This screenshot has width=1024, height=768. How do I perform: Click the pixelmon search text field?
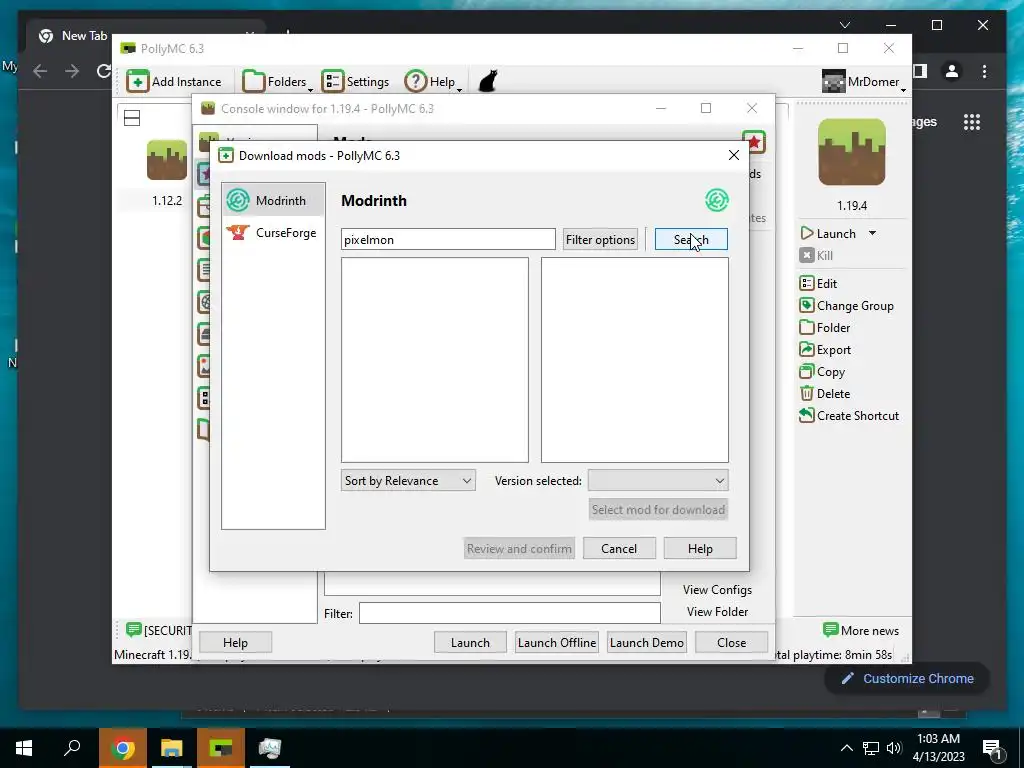(448, 240)
